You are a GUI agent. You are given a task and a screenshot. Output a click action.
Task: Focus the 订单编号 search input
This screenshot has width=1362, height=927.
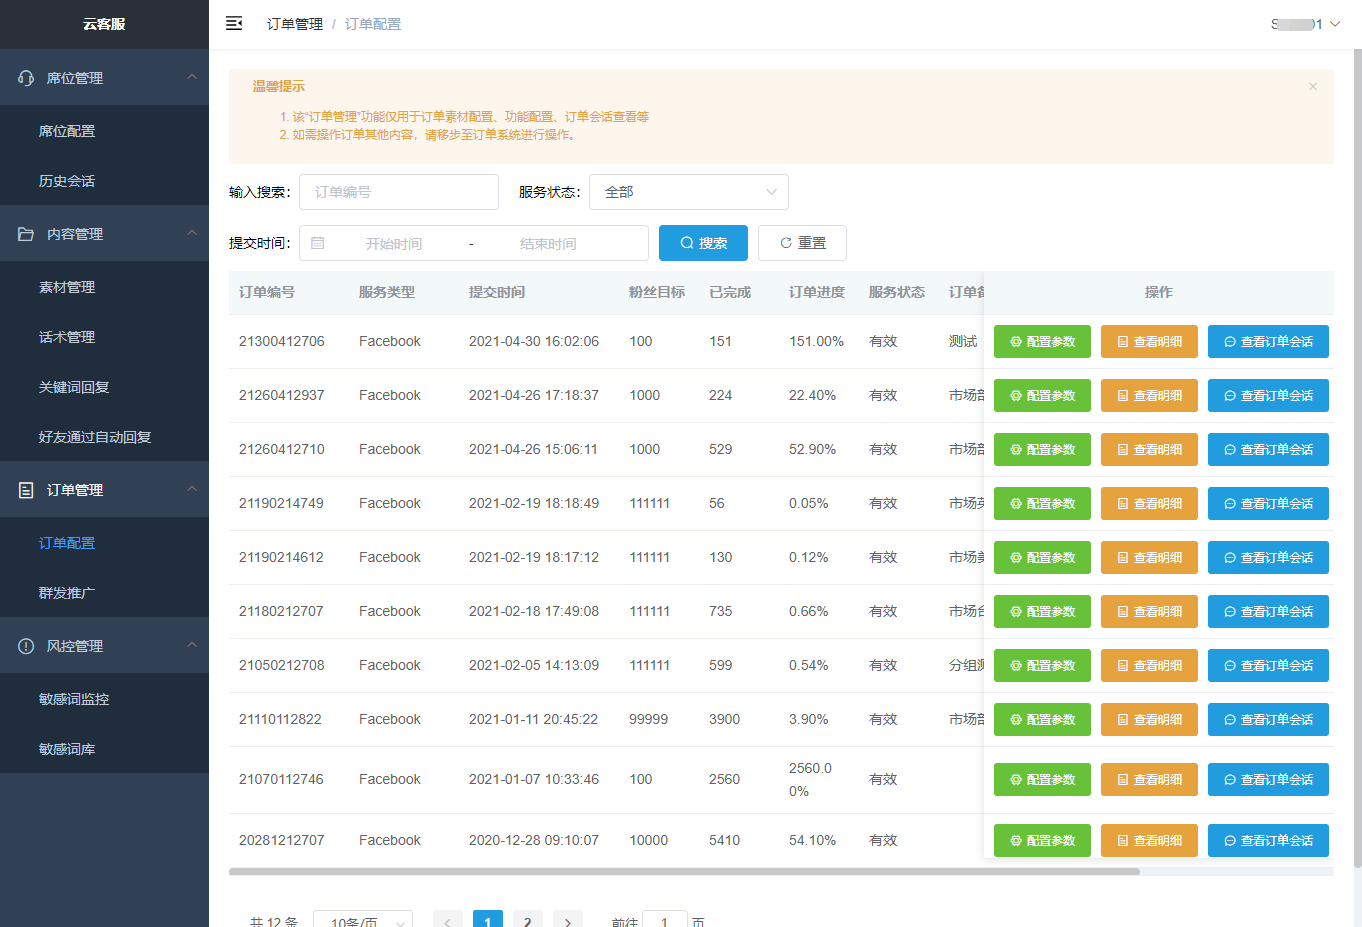399,192
